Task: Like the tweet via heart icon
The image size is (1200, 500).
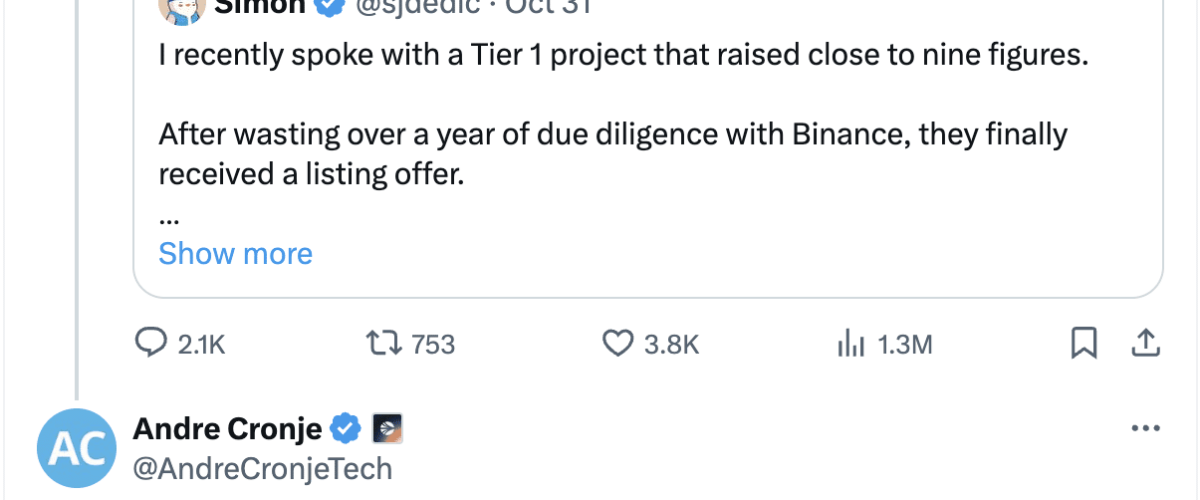Action: [x=618, y=344]
